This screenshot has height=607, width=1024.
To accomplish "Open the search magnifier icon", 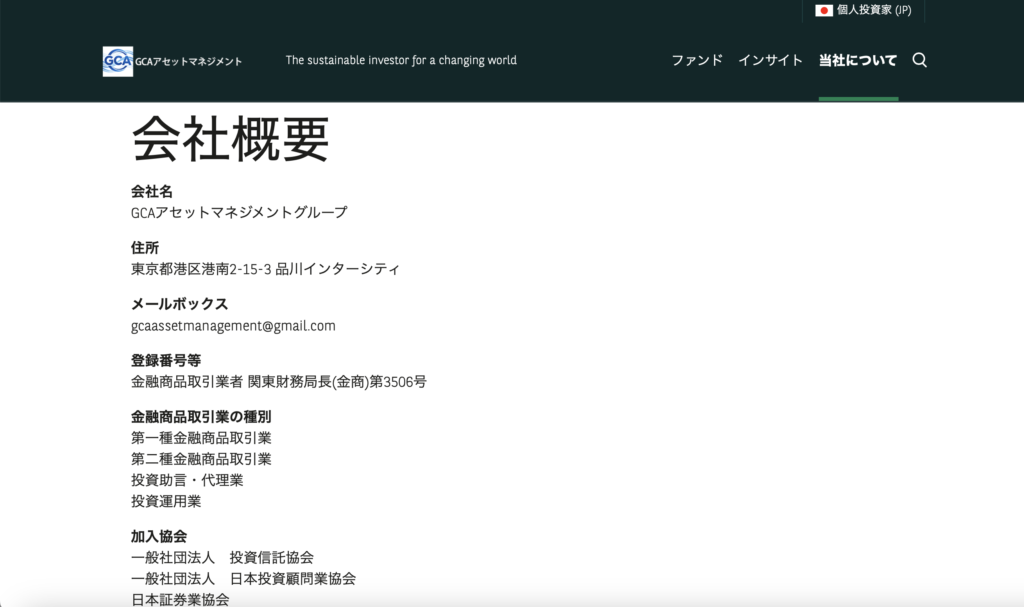I will coord(920,60).
